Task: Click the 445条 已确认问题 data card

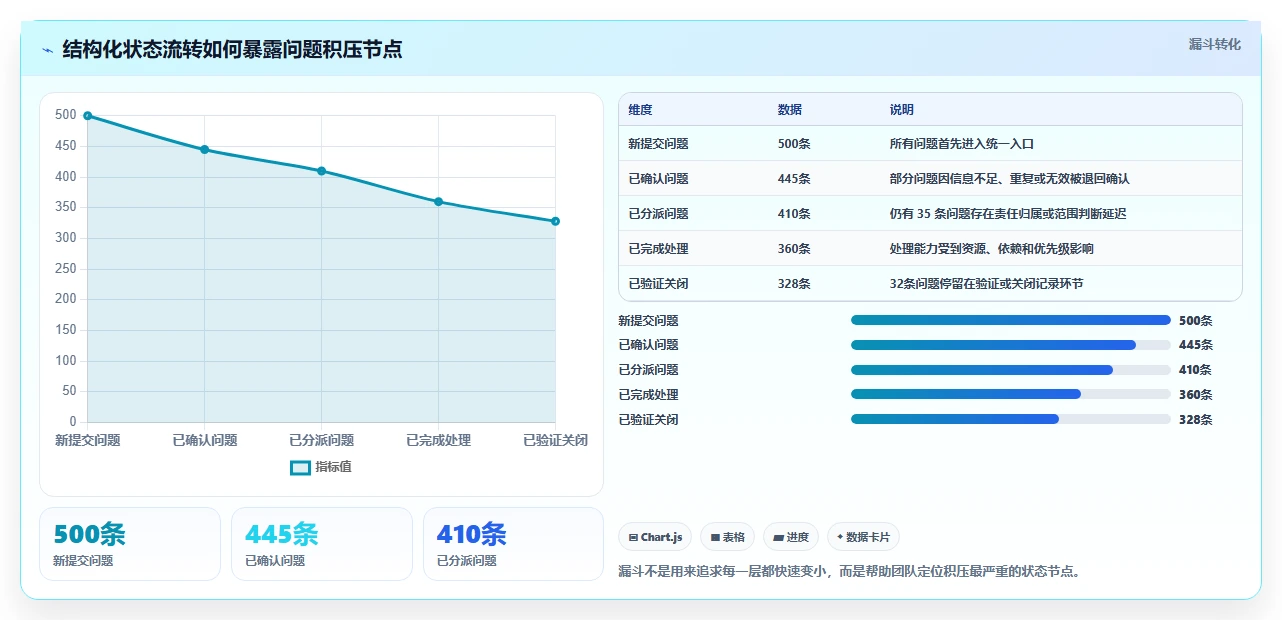Action: pos(322,544)
